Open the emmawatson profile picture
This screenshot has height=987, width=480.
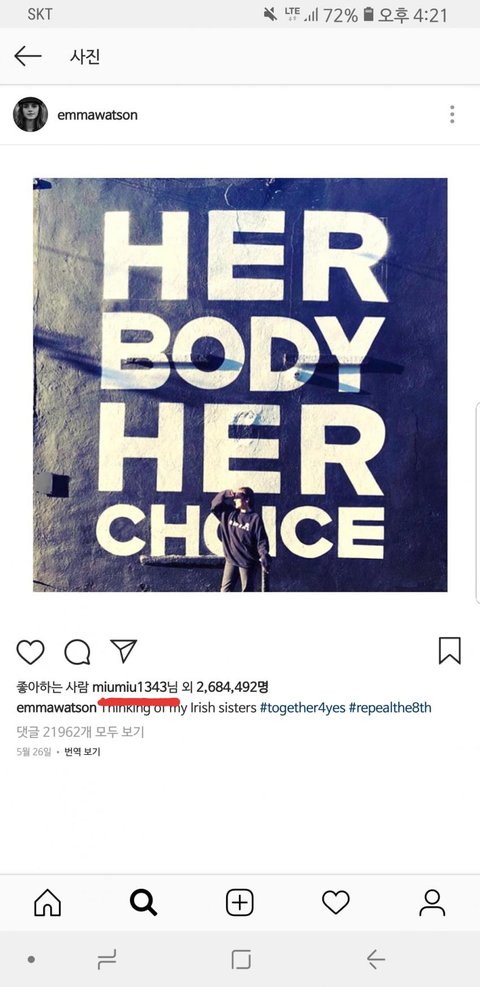pyautogui.click(x=30, y=115)
